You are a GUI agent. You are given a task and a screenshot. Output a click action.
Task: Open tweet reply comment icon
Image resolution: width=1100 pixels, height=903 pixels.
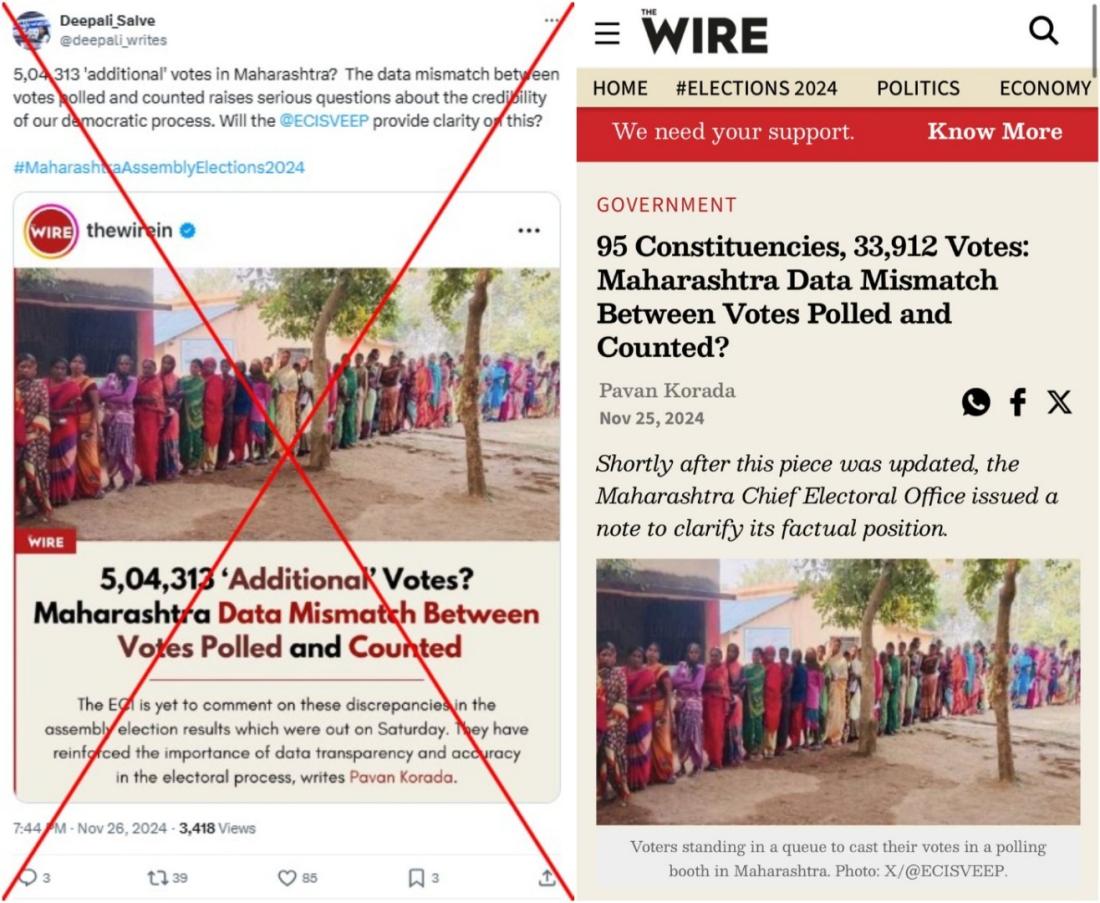point(28,877)
